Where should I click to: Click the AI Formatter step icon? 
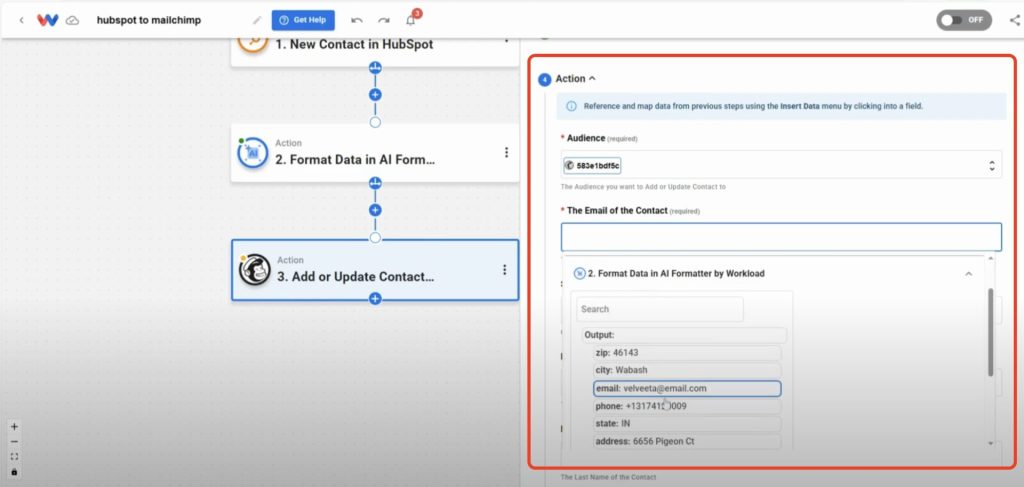coord(253,153)
